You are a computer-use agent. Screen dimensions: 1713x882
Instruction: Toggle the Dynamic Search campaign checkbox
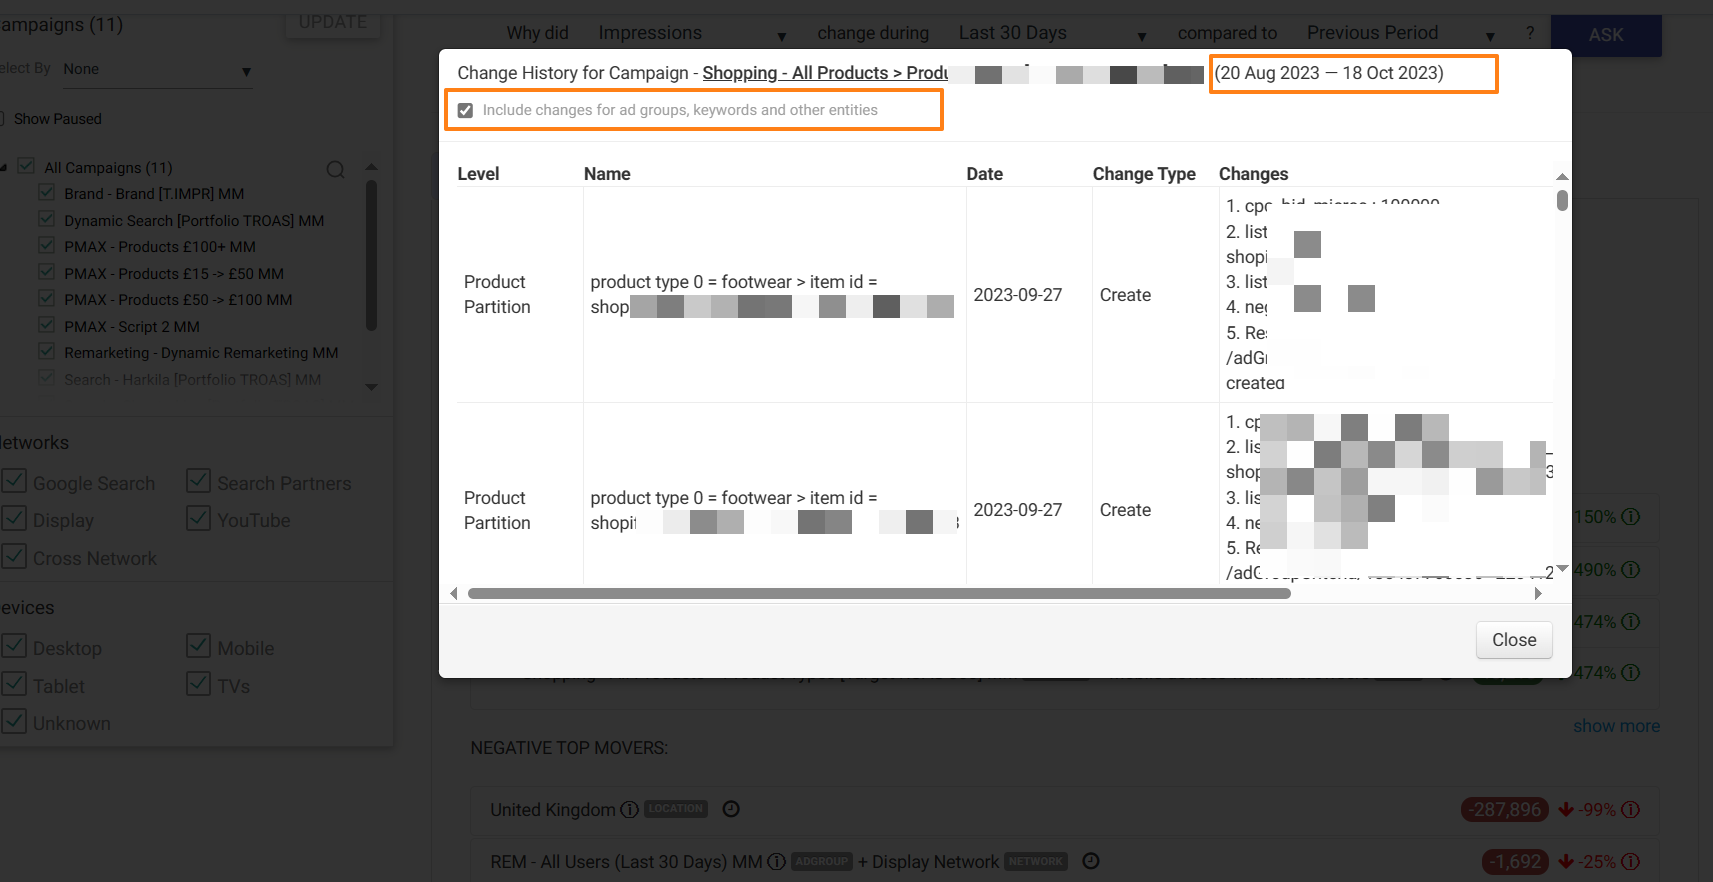46,219
